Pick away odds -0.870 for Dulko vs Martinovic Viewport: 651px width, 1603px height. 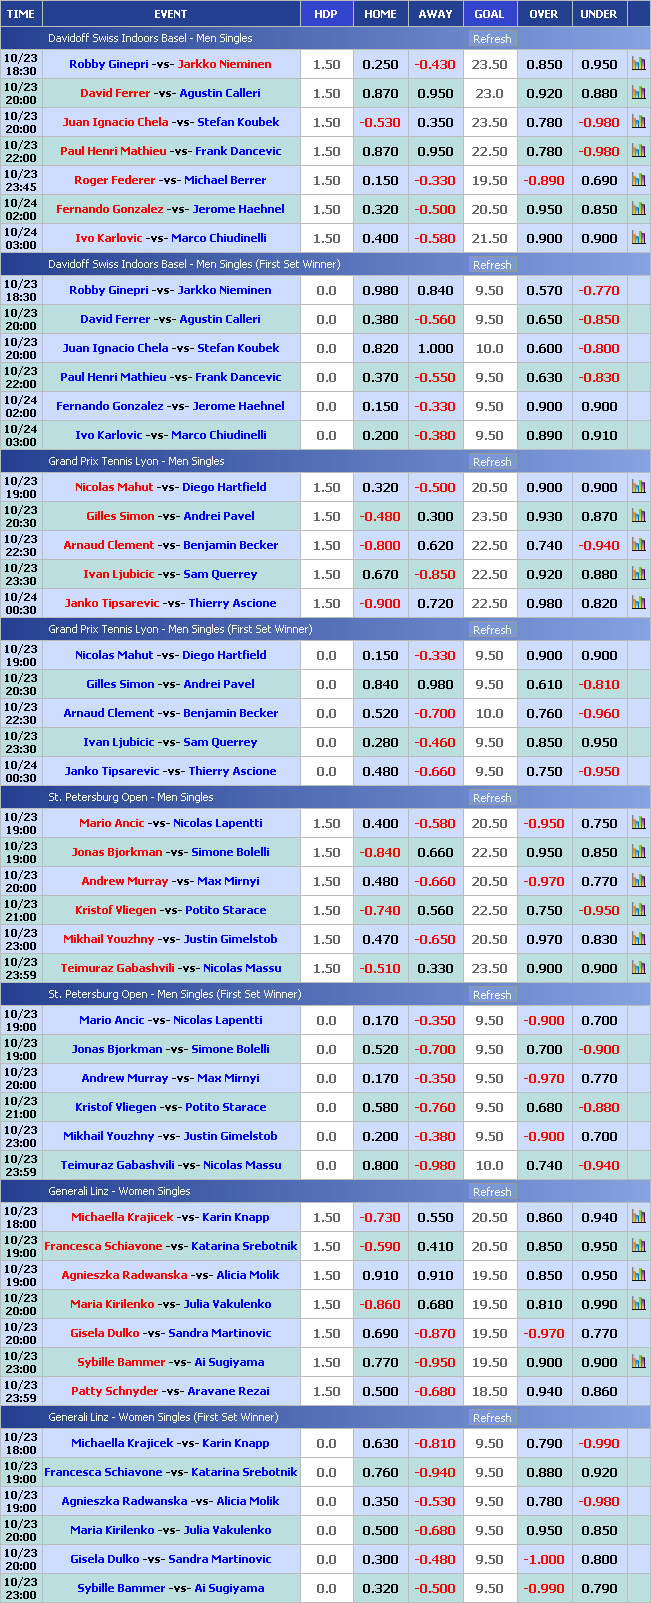435,1333
